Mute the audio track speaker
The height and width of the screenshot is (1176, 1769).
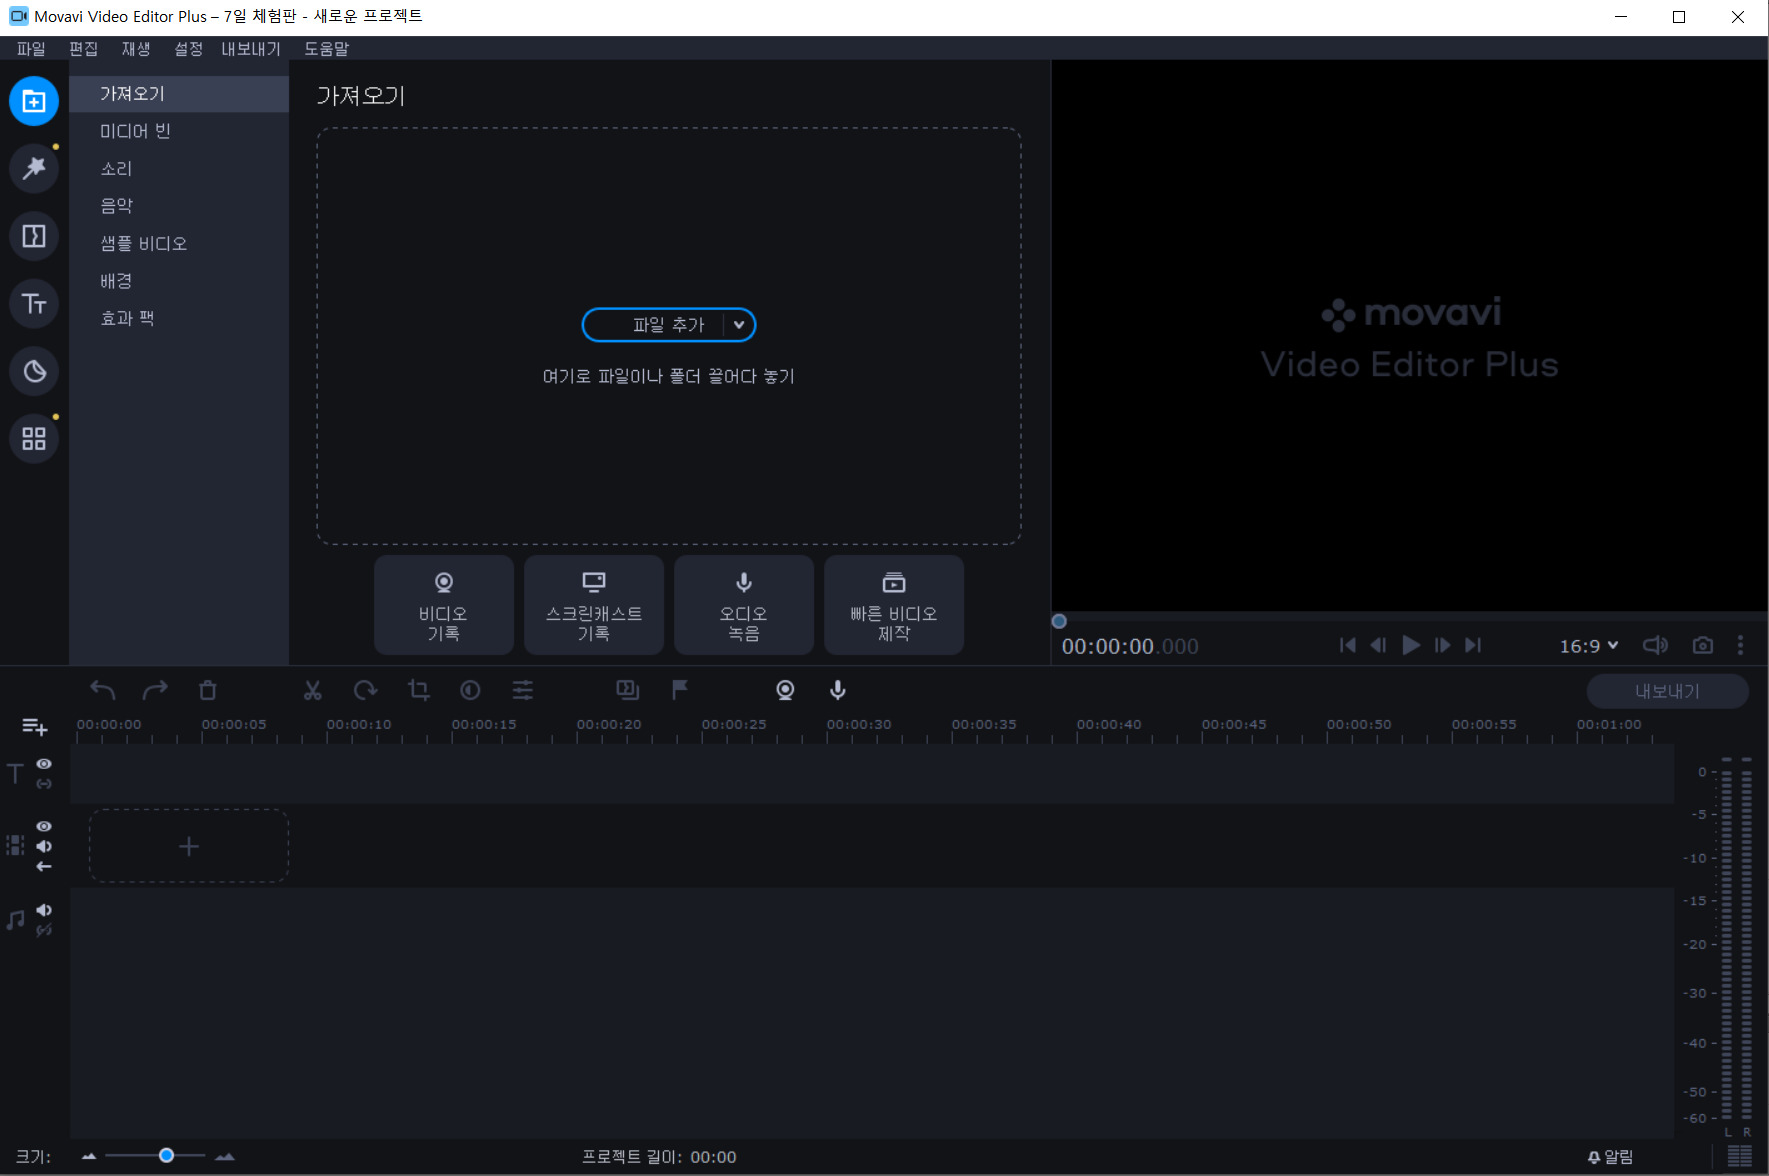pos(44,910)
